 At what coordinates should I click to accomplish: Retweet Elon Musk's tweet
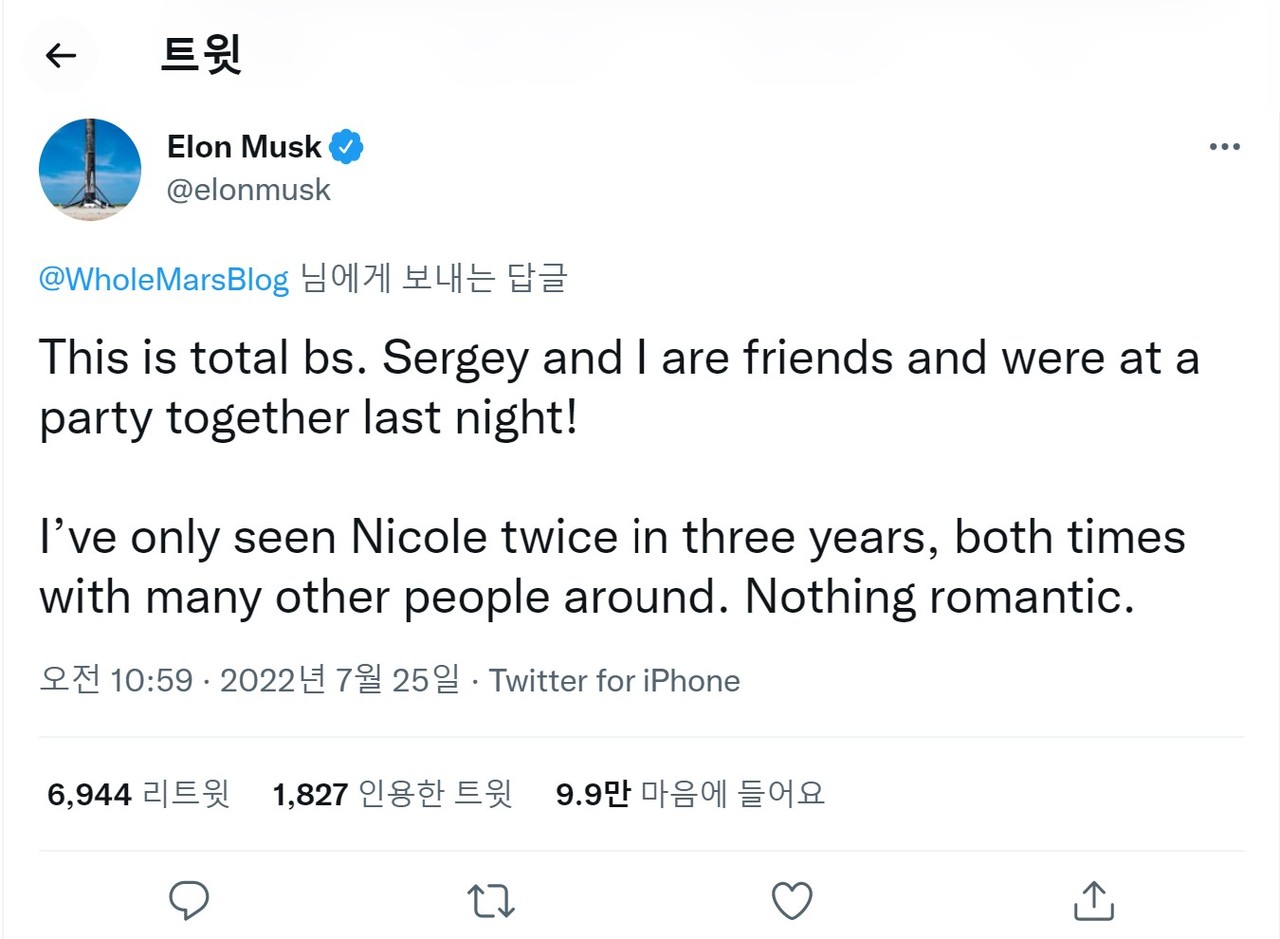(x=490, y=901)
